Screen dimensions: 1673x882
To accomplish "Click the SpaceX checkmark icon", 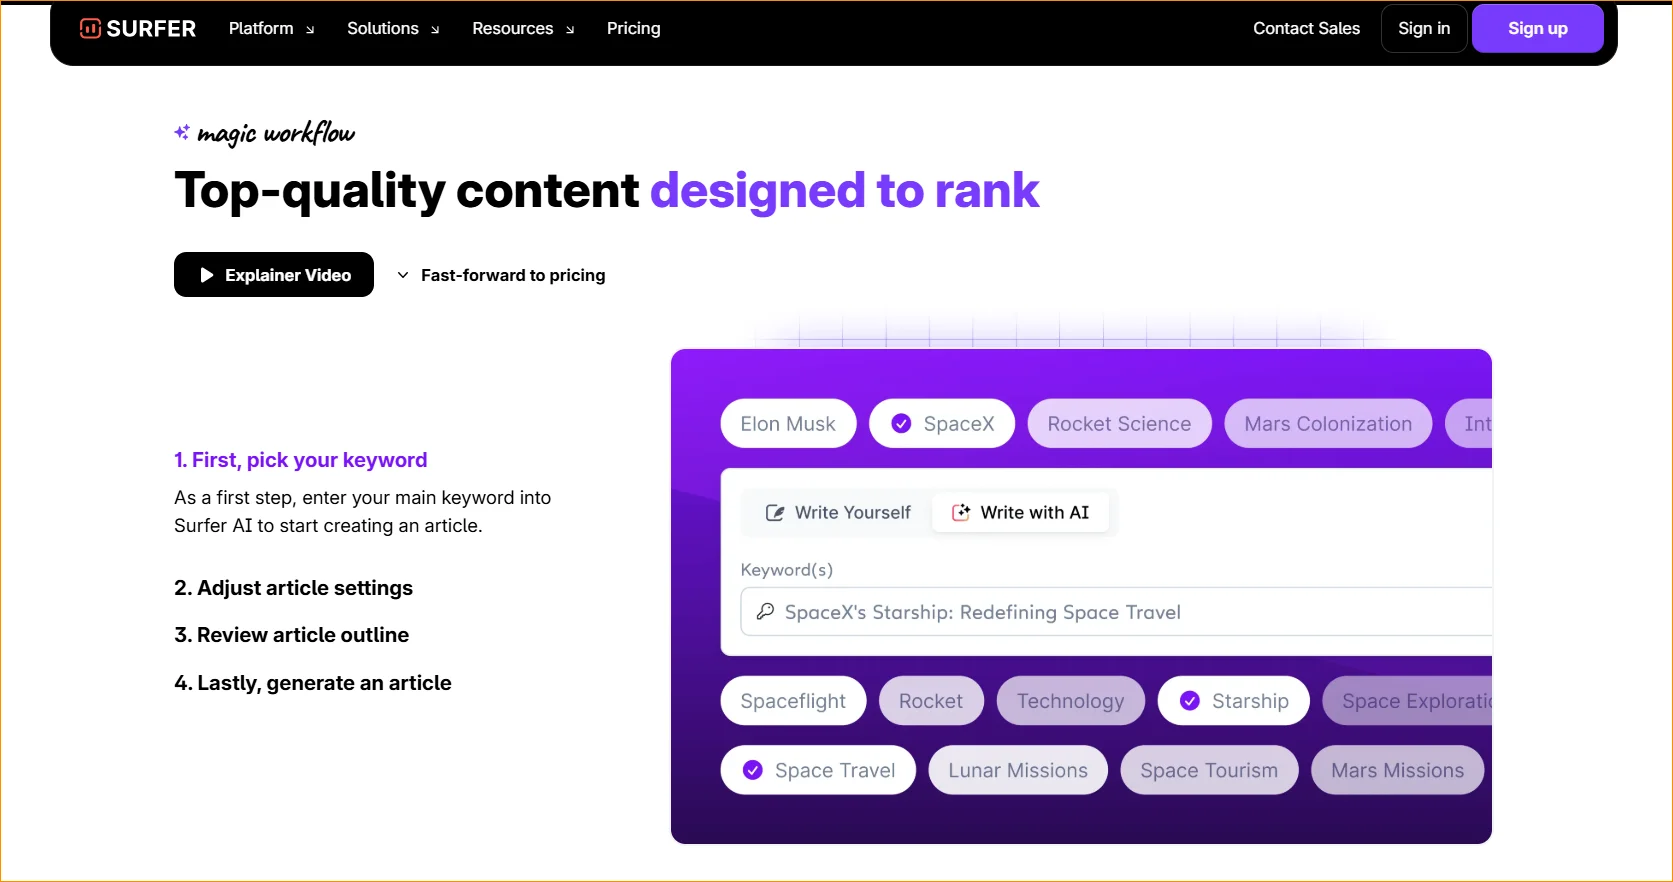I will click(x=901, y=424).
